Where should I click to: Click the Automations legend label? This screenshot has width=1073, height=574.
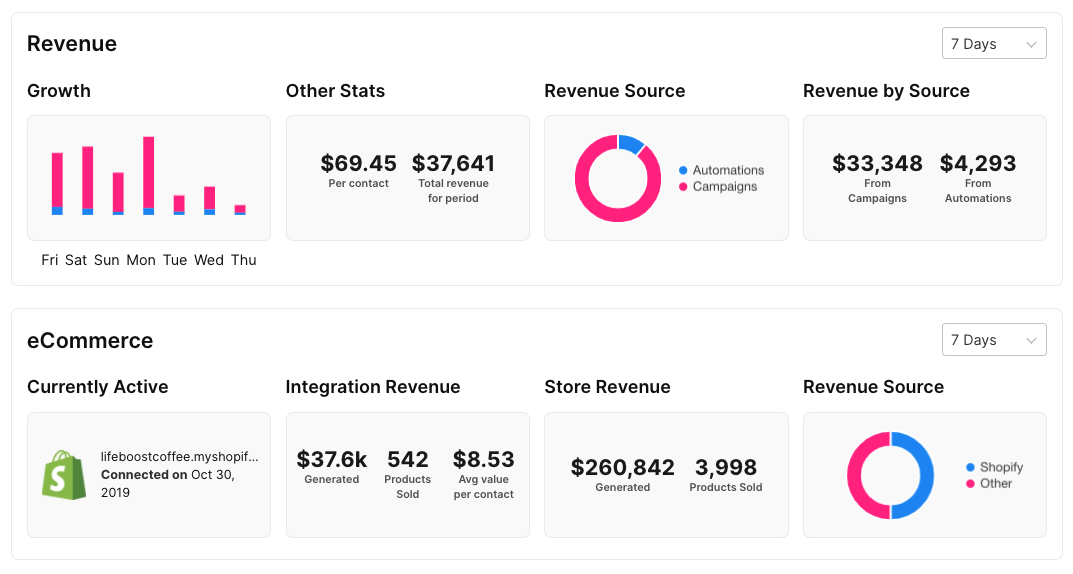728,171
